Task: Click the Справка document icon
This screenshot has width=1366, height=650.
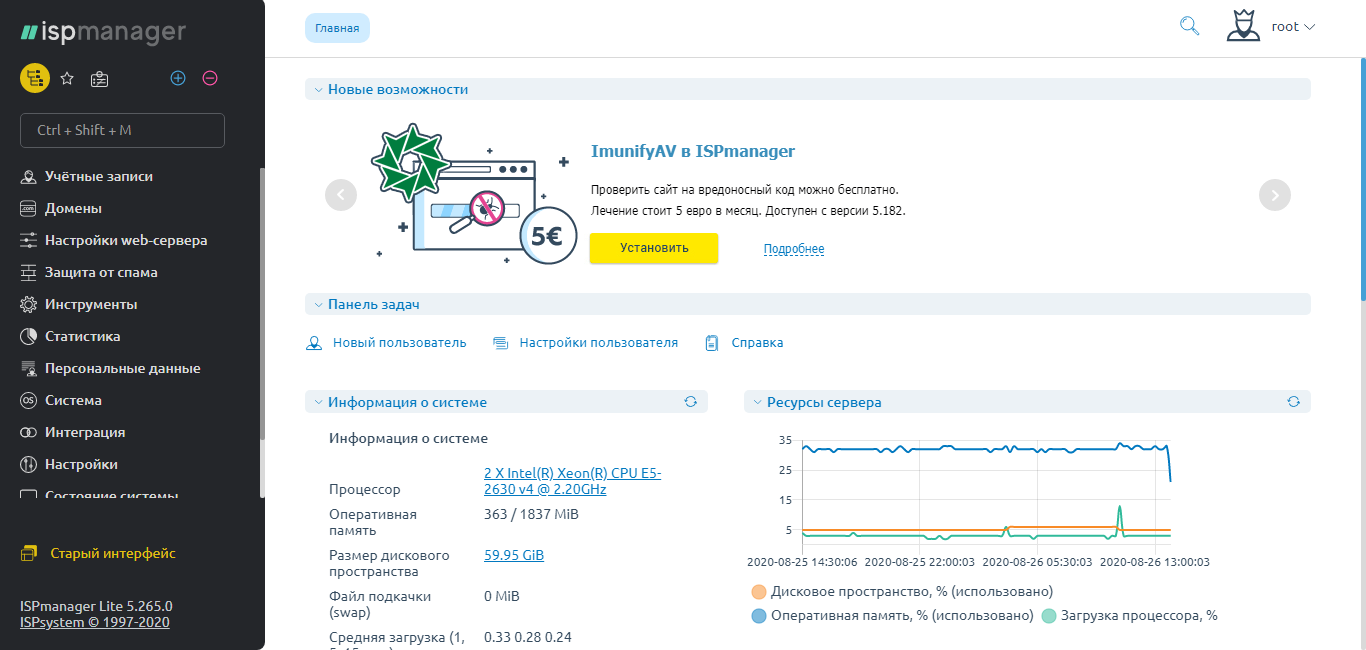Action: (712, 343)
